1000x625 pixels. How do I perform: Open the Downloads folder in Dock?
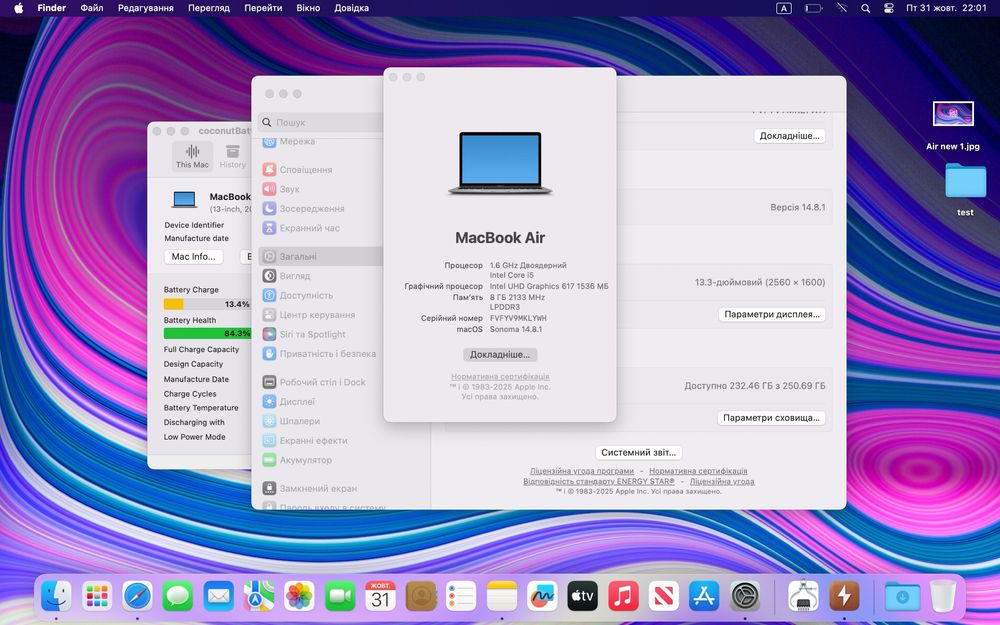coord(902,596)
